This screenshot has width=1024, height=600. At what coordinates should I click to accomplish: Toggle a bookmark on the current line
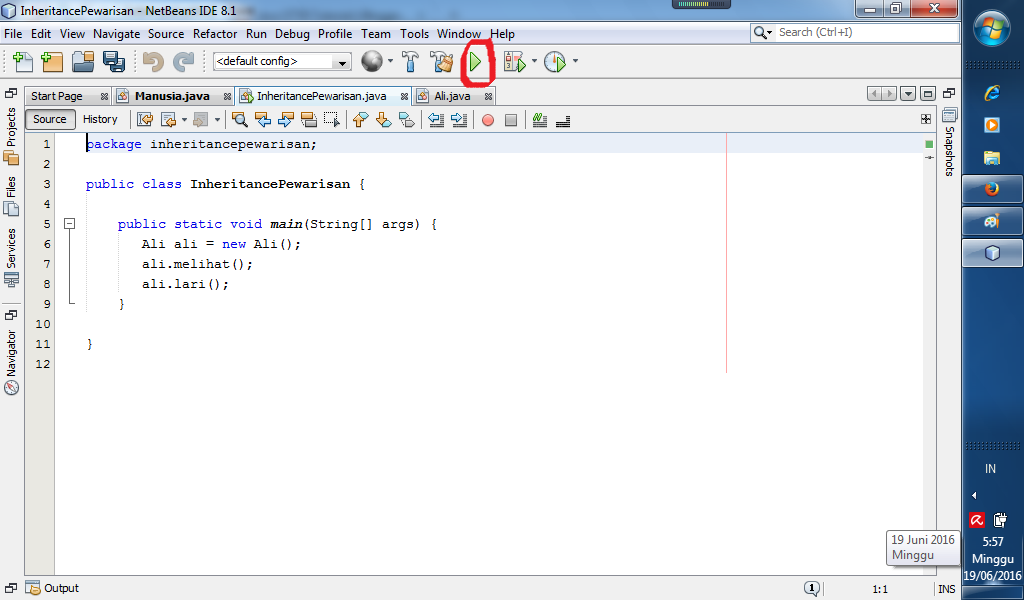click(406, 120)
